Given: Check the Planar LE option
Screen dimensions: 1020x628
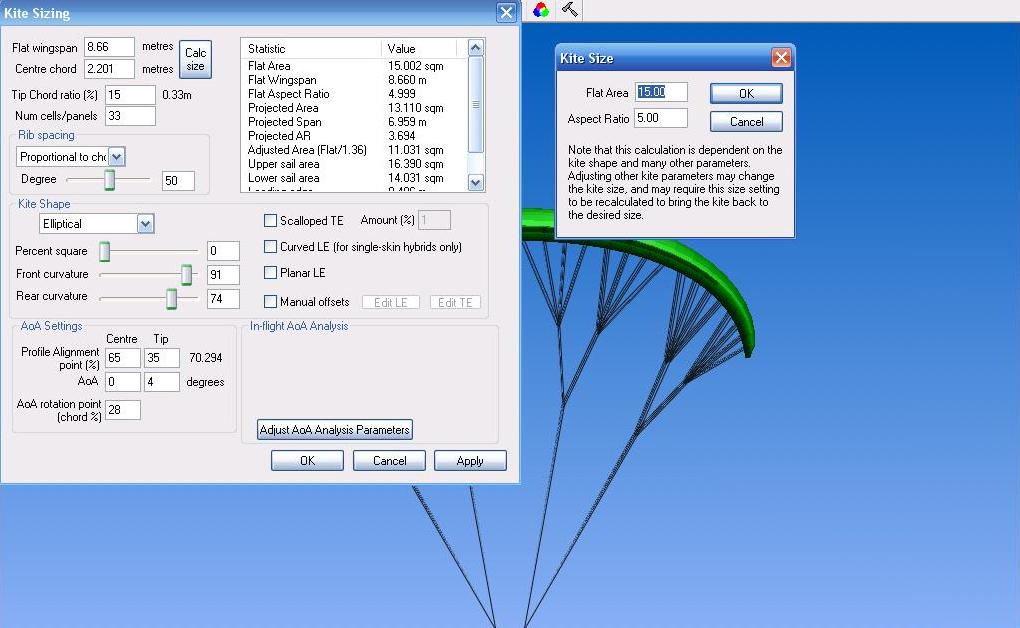Looking at the screenshot, I should coord(271,273).
